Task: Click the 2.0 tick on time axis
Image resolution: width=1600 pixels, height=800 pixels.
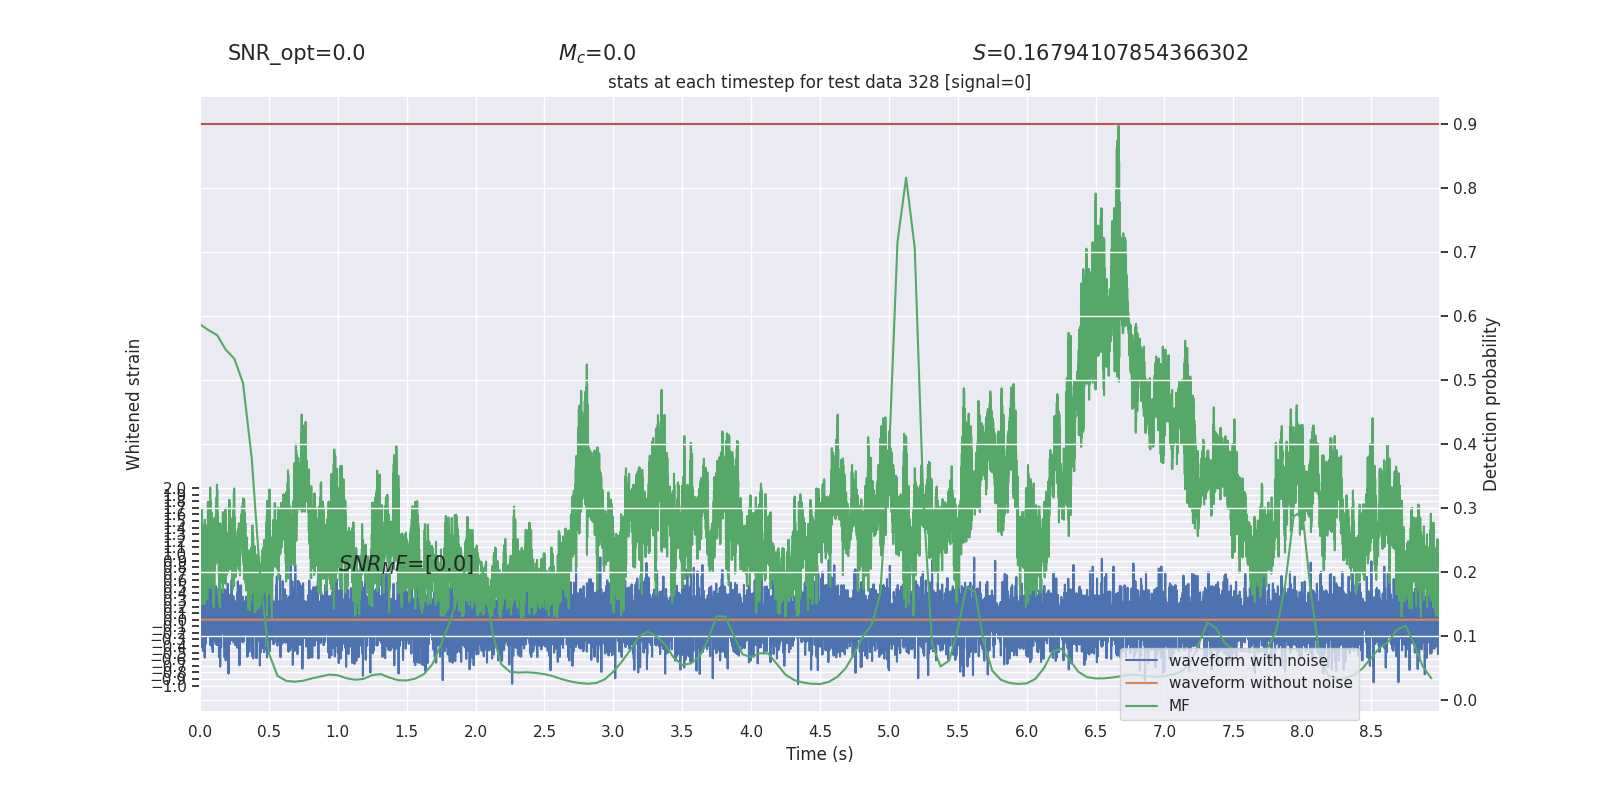Action: click(x=475, y=731)
